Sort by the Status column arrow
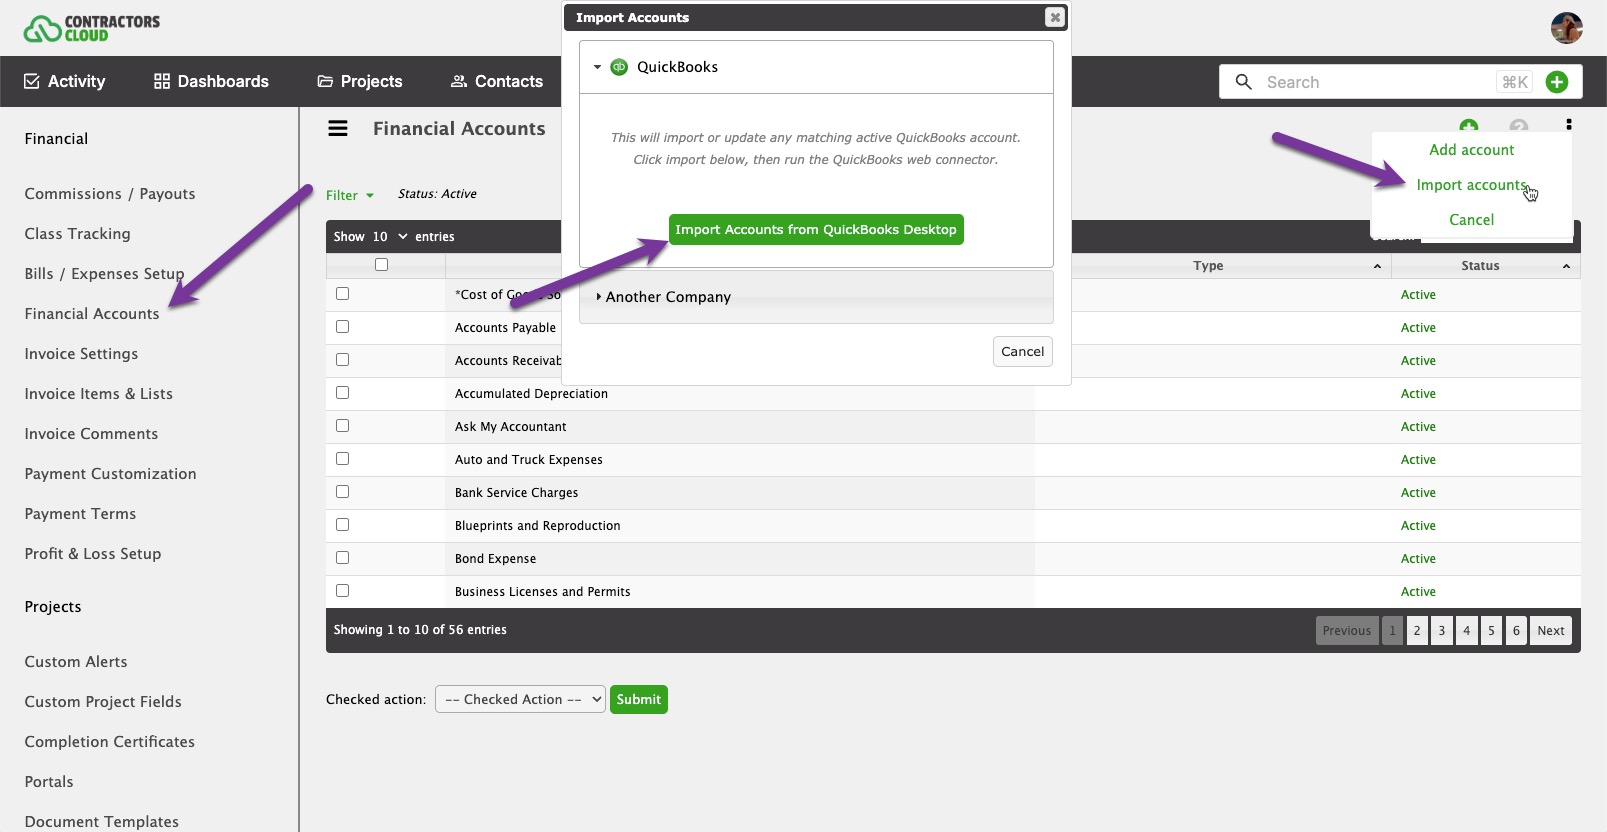Image resolution: width=1607 pixels, height=832 pixels. point(1566,266)
